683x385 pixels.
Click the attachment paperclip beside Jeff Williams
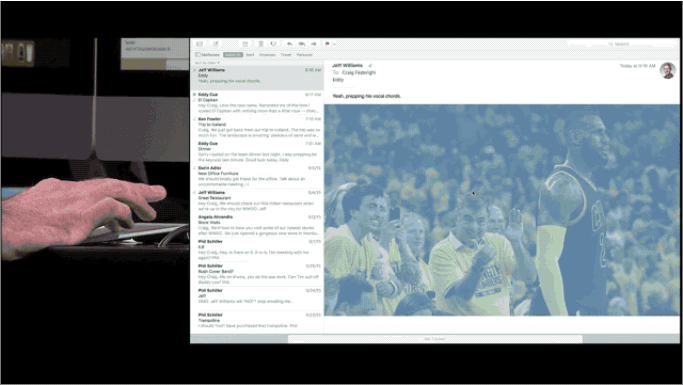coord(370,65)
